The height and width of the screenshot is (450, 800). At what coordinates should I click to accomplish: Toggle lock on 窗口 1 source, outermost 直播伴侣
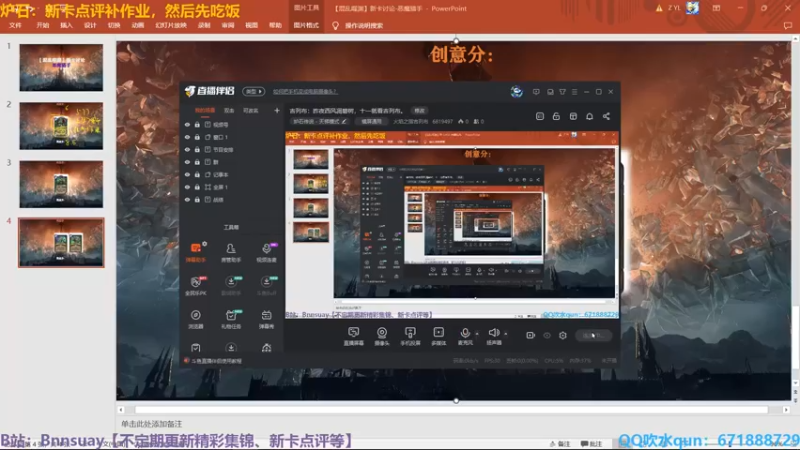point(197,137)
